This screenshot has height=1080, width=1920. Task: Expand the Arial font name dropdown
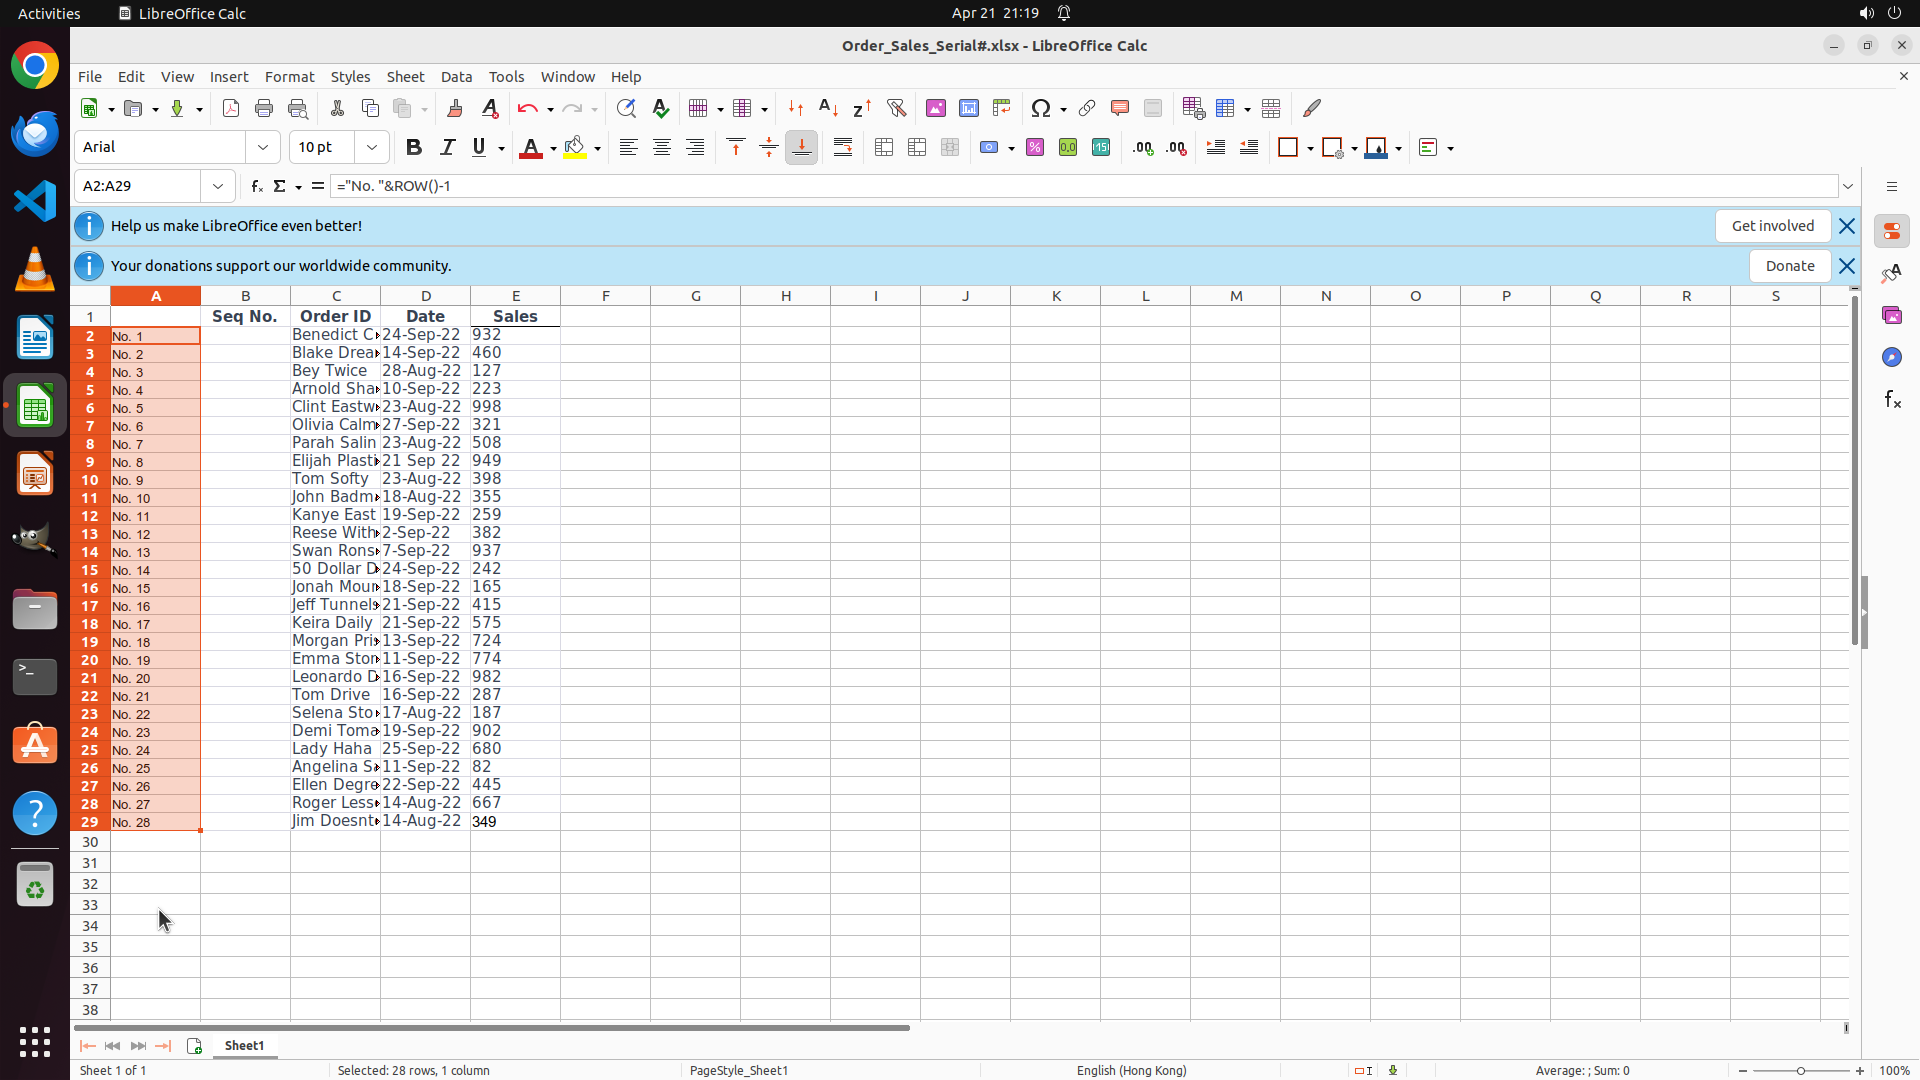(263, 148)
